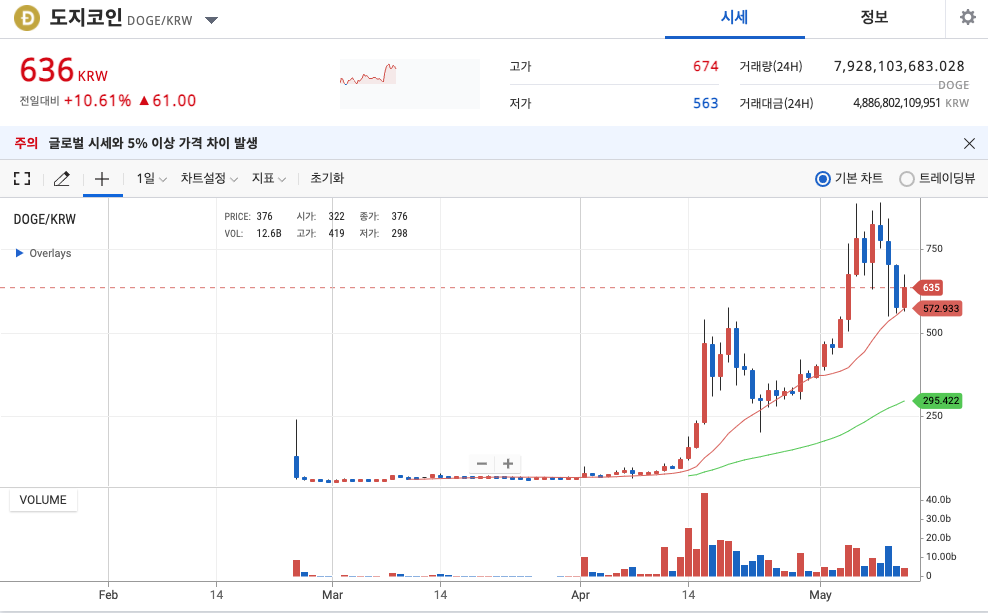Select the 트레이딩뷰 radio button
The image size is (988, 613).
pos(906,179)
